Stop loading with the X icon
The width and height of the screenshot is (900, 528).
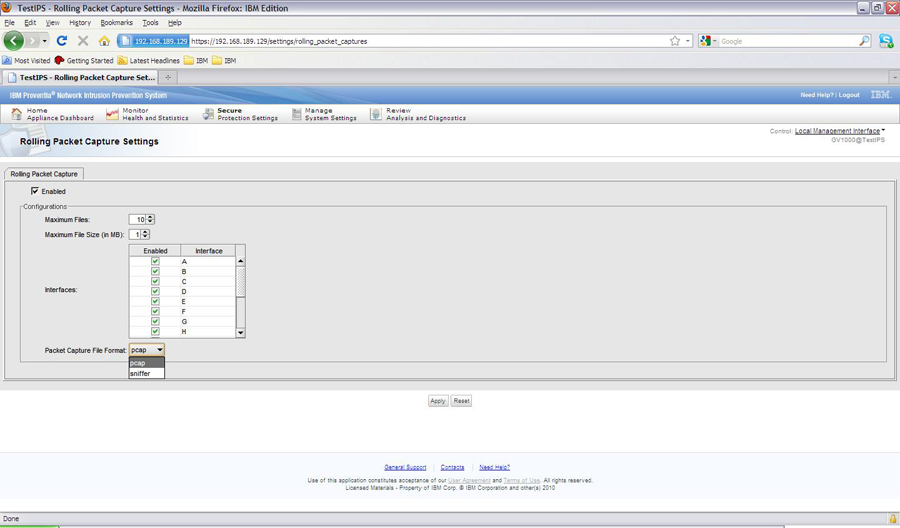(83, 41)
